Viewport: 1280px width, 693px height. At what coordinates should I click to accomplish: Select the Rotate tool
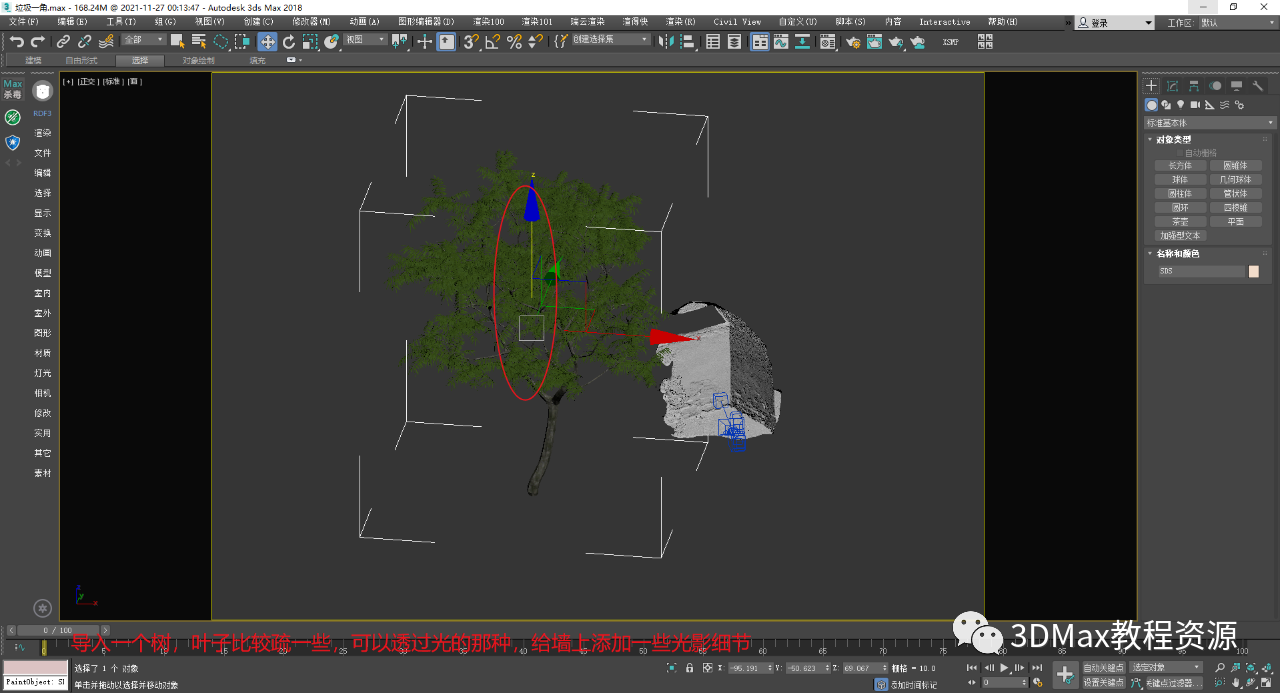(x=289, y=41)
